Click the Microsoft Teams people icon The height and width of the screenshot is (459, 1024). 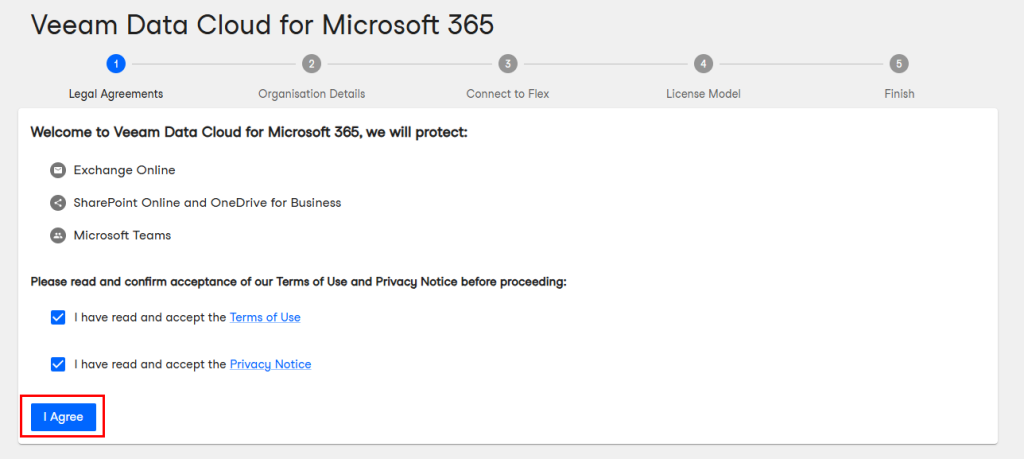pos(58,236)
